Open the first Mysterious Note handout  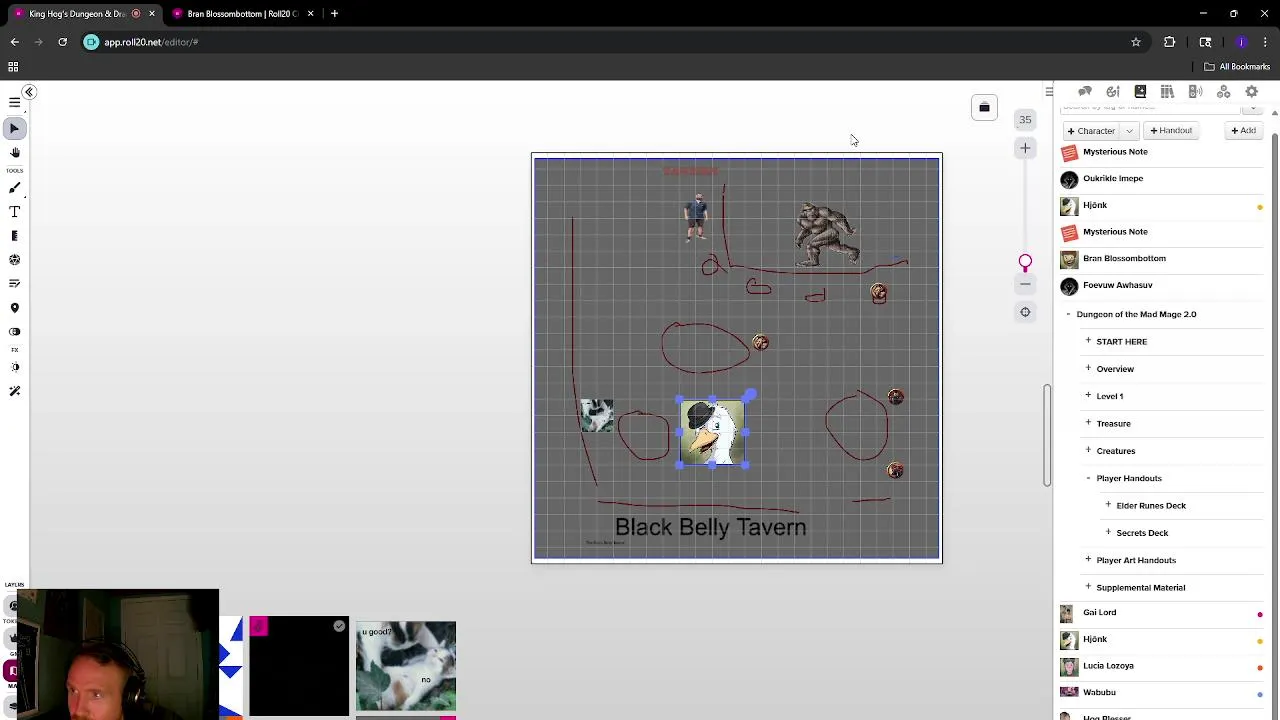click(x=1115, y=152)
